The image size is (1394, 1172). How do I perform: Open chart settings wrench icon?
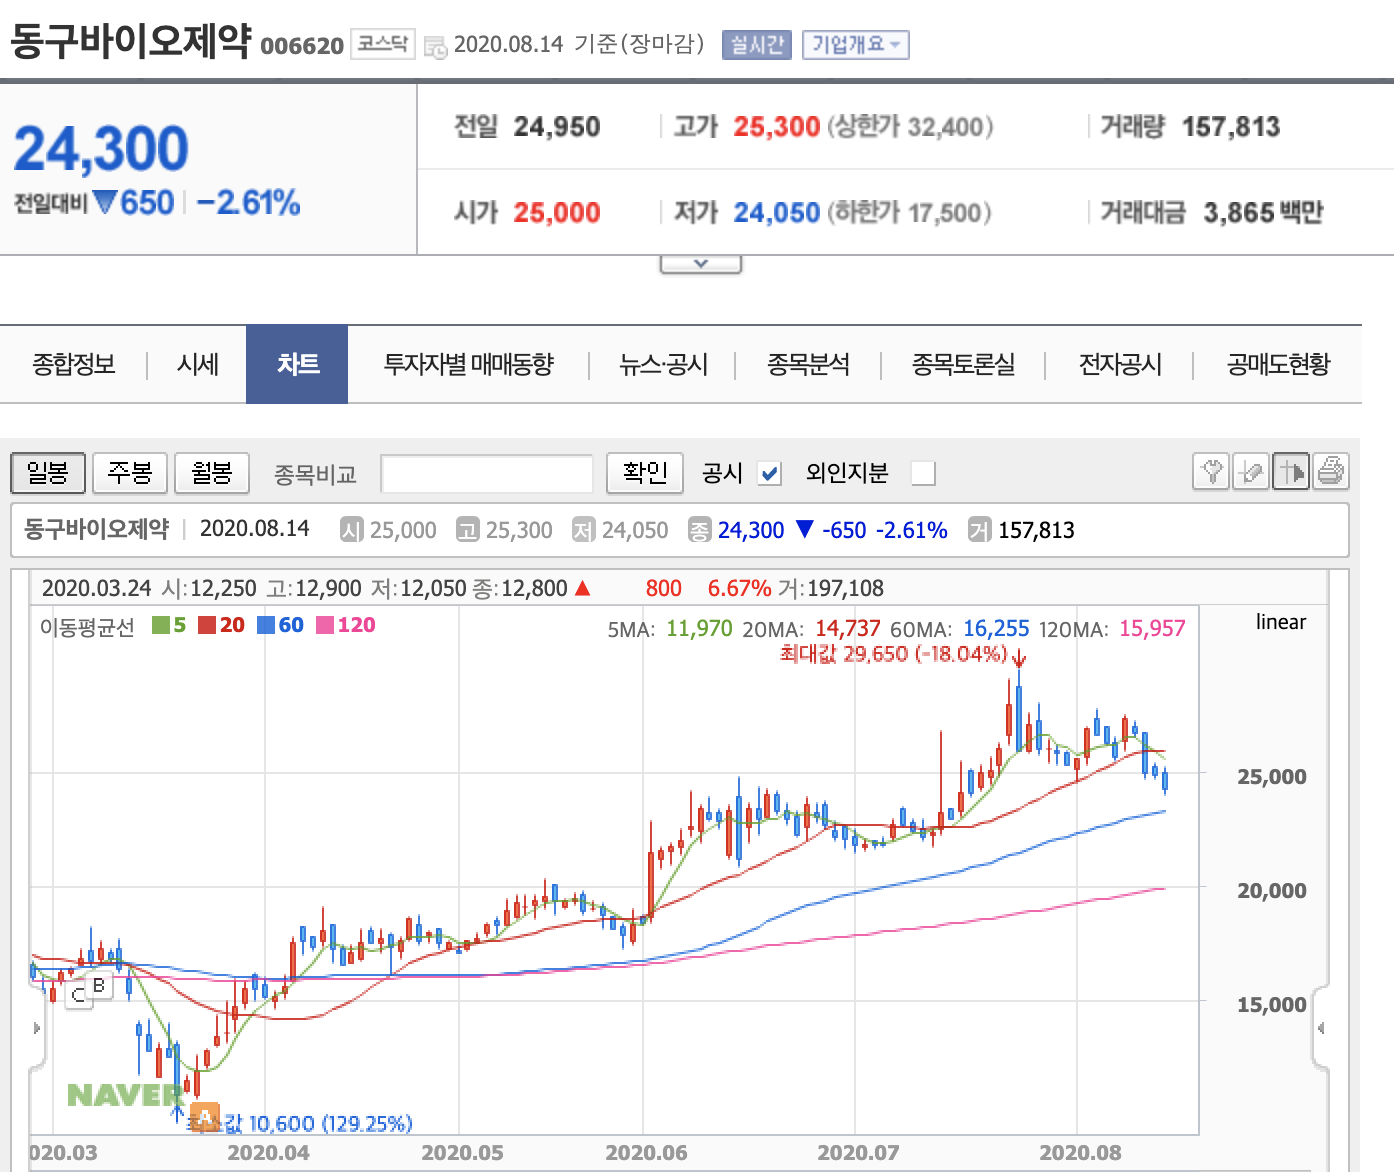click(x=1211, y=471)
